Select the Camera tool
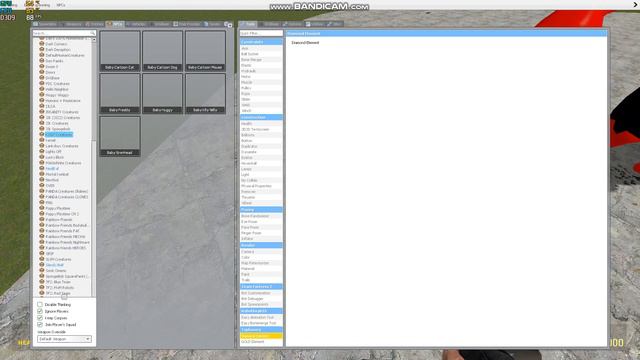 [x=261, y=251]
